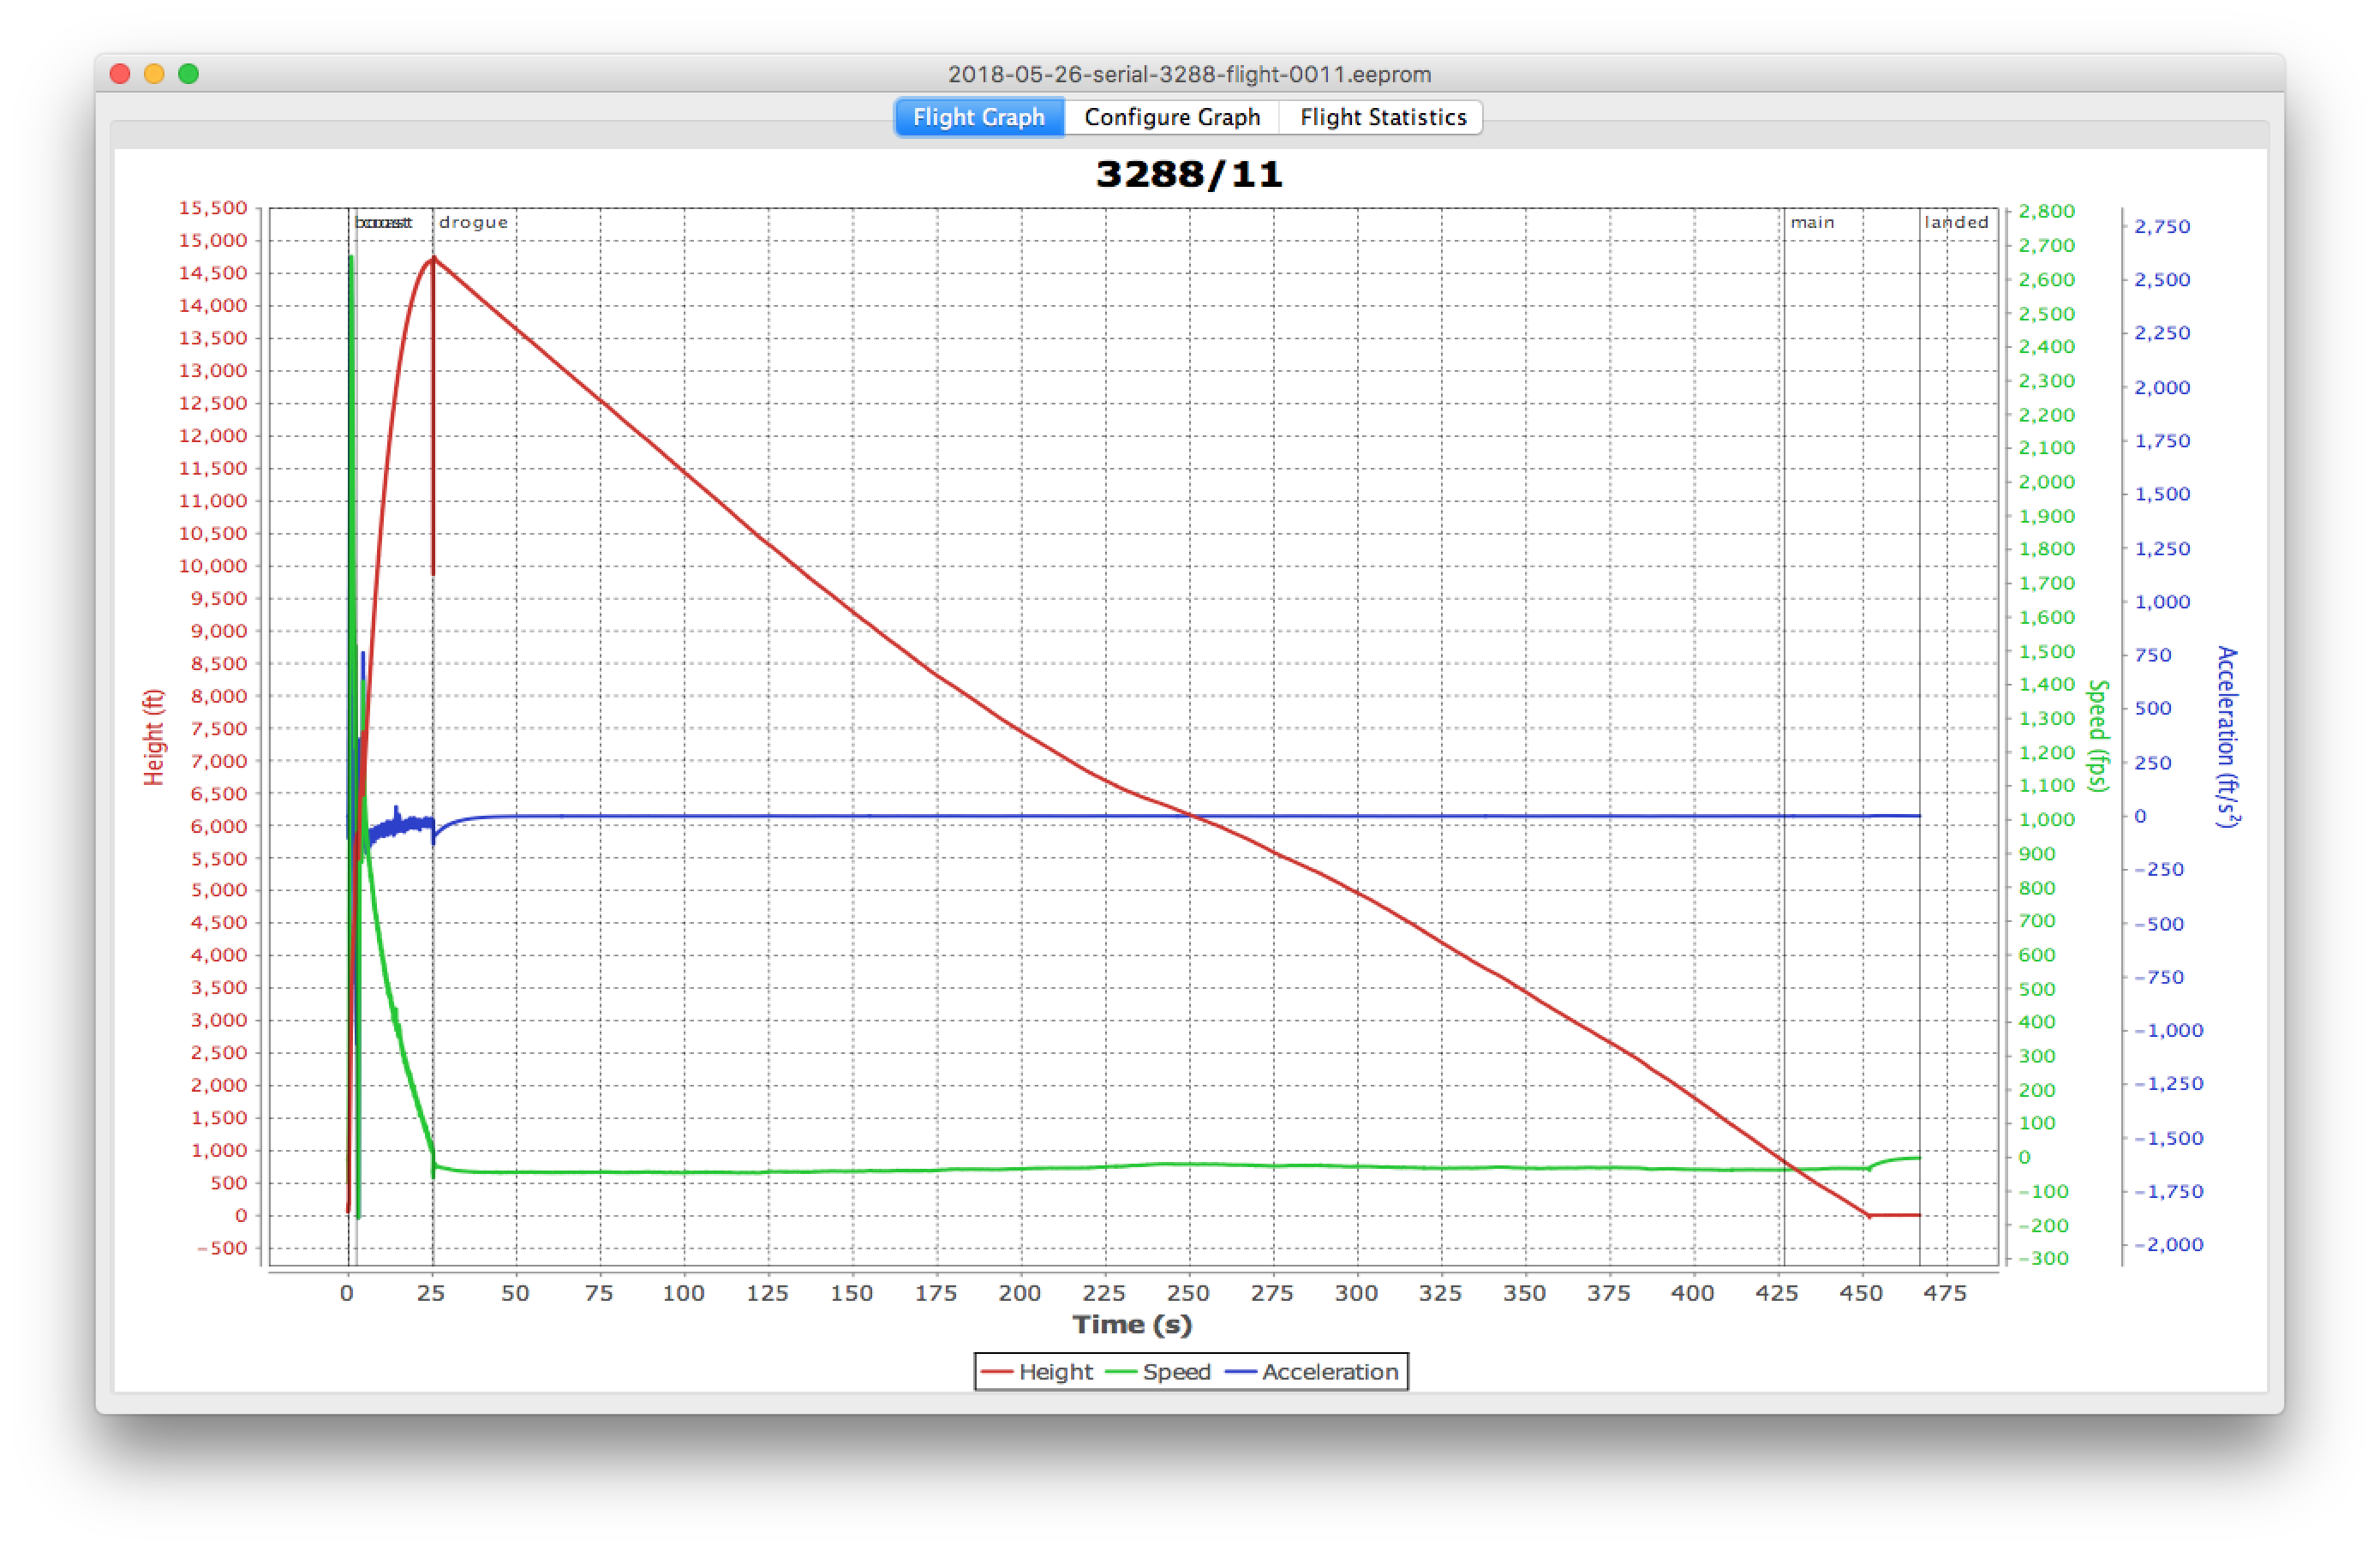Open the Configure Graph tab
This screenshot has height=1551, width=2380.
(1171, 117)
